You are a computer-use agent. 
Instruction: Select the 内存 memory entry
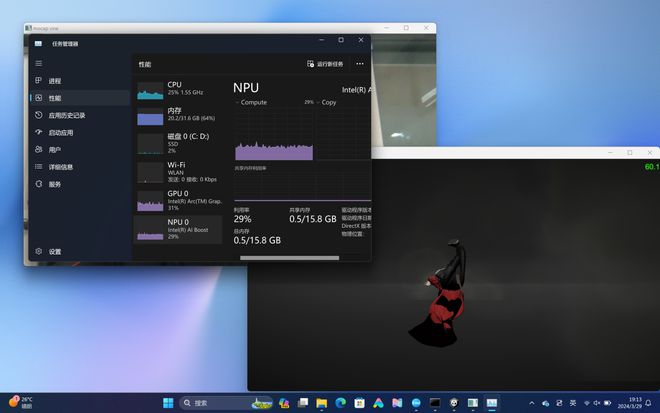[x=178, y=115]
